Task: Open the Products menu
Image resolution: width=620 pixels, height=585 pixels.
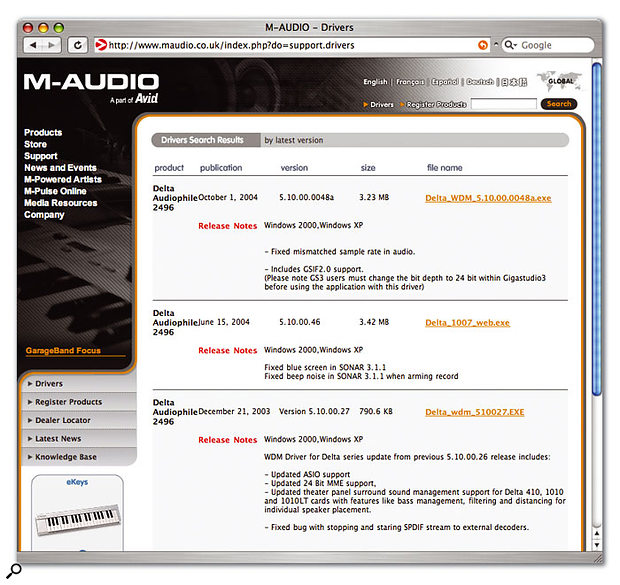Action: click(x=43, y=133)
